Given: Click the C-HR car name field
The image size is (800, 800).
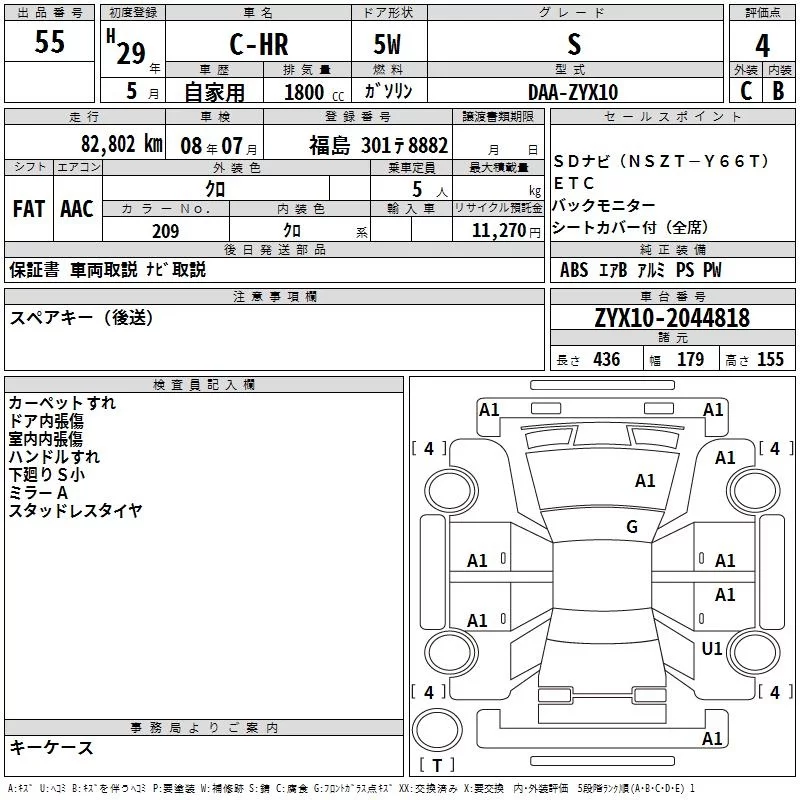Looking at the screenshot, I should coord(257,45).
